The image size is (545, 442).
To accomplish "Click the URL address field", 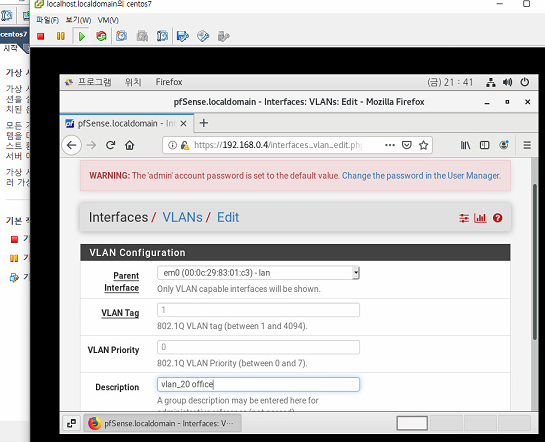I will tap(279, 145).
